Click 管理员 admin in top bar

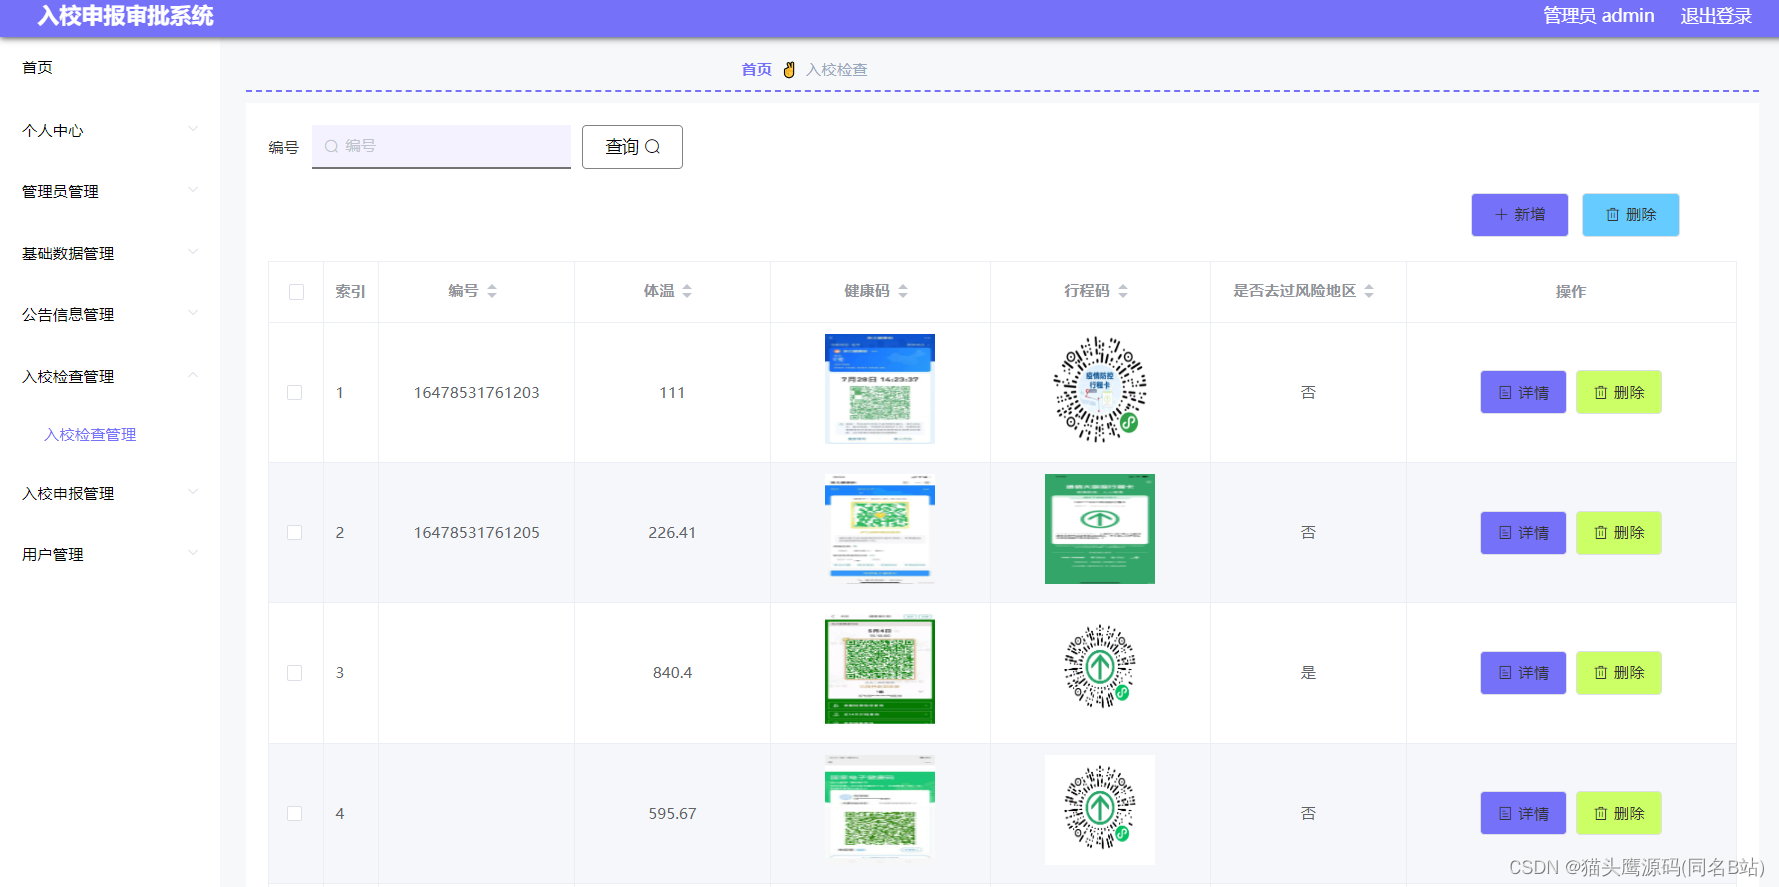[x=1598, y=16]
